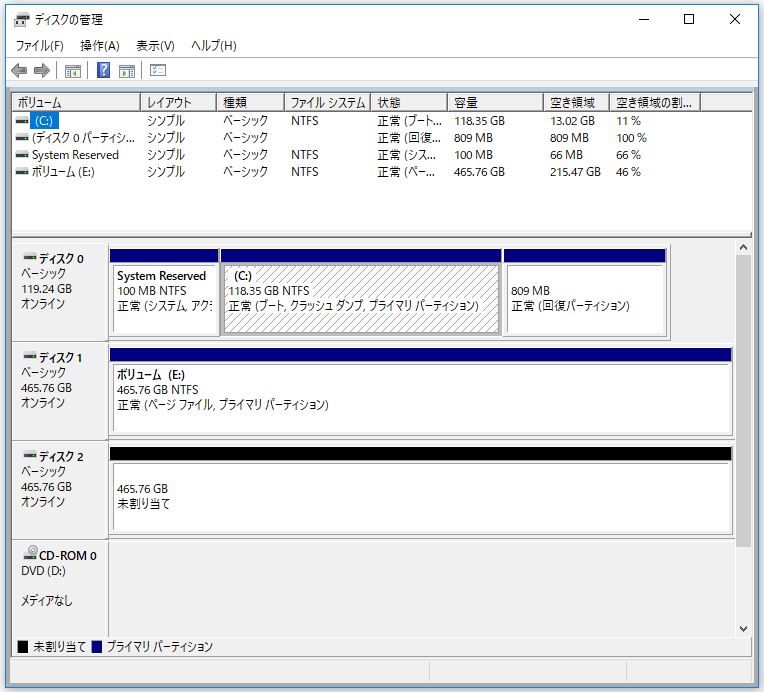Image resolution: width=764 pixels, height=692 pixels.
Task: Sort by the レイアウト column header
Action: click(x=178, y=102)
